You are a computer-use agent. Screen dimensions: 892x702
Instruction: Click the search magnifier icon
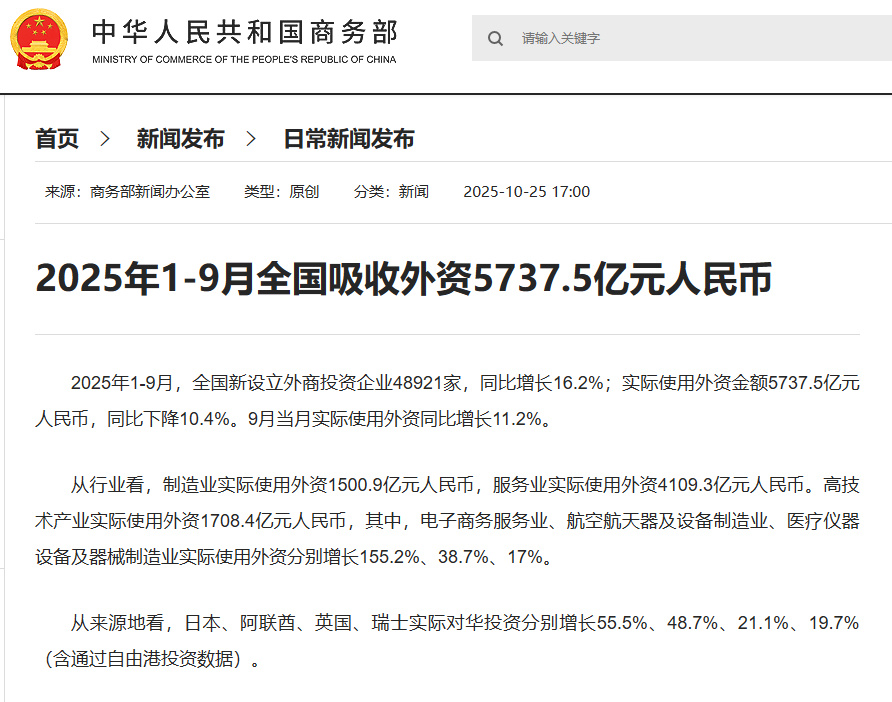click(495, 38)
